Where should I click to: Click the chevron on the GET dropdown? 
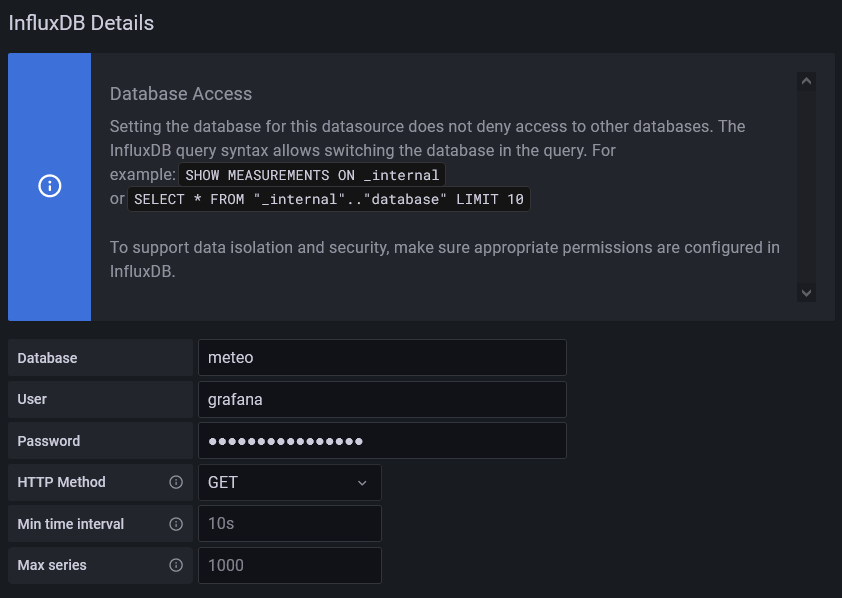pos(362,482)
